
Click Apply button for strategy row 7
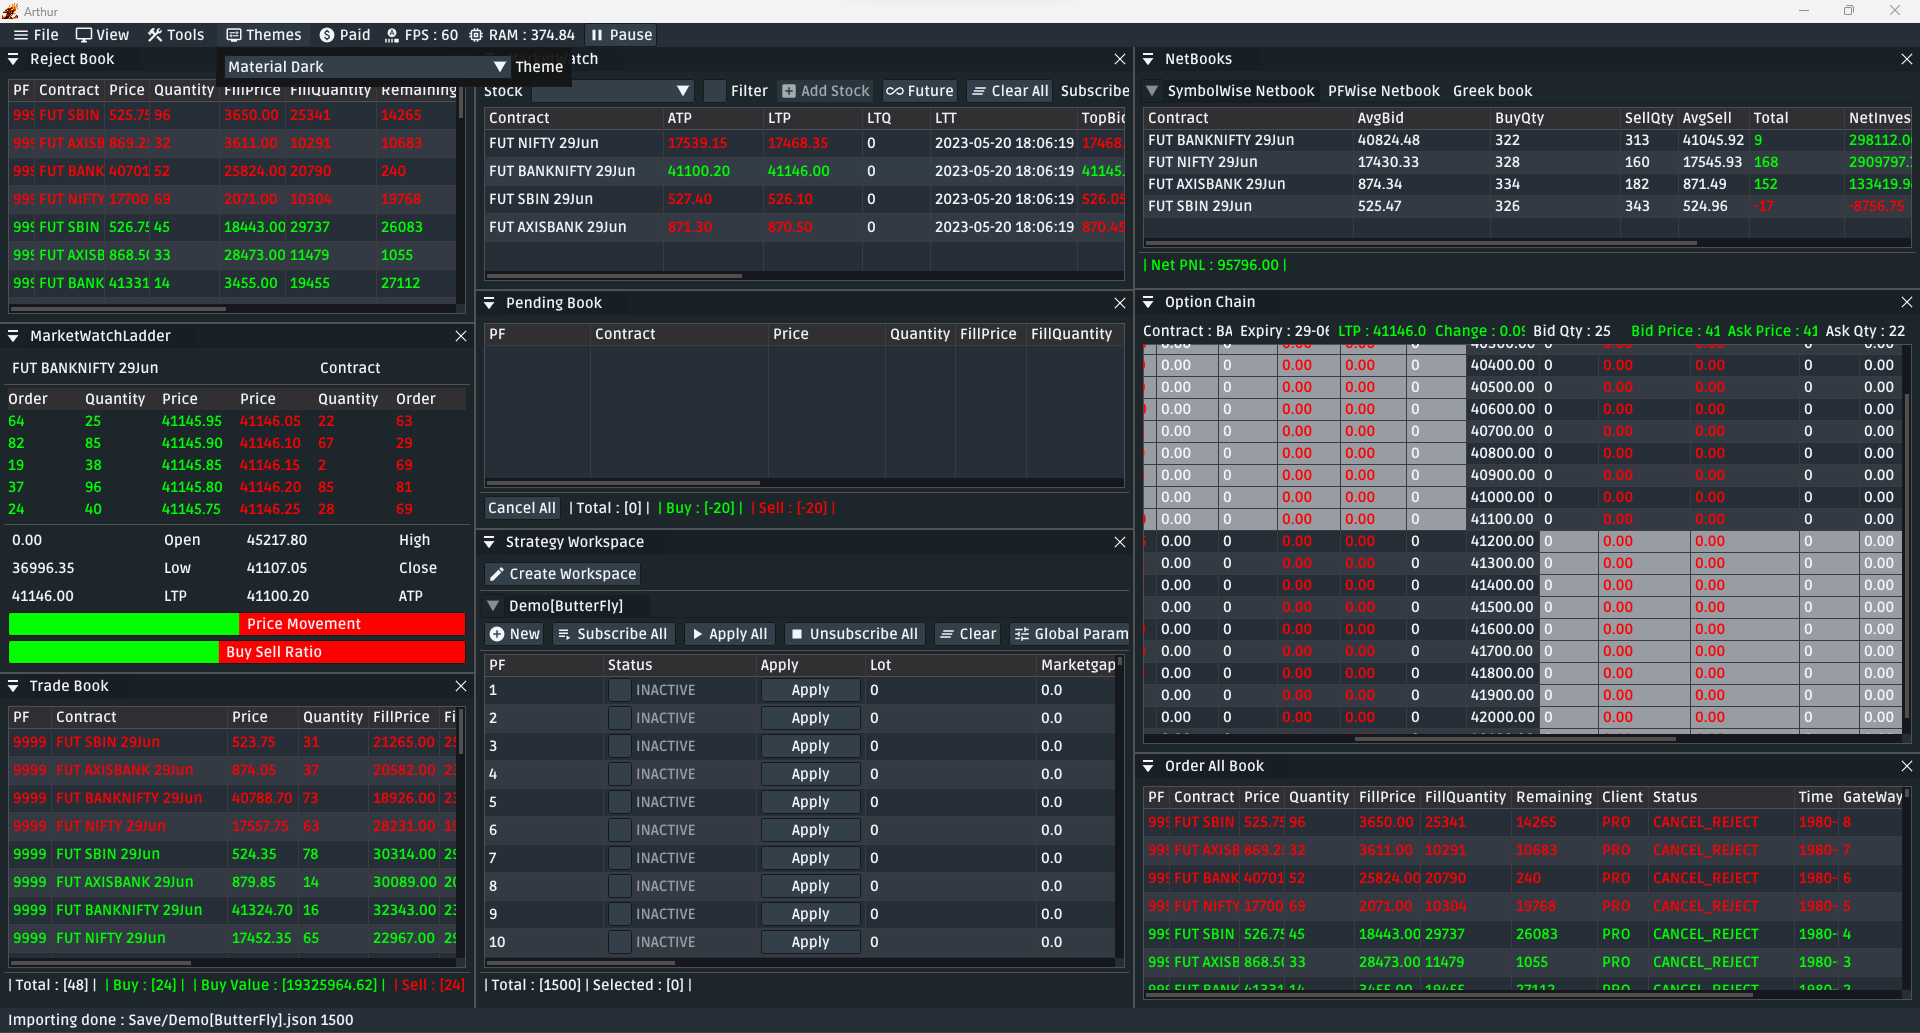pyautogui.click(x=810, y=858)
